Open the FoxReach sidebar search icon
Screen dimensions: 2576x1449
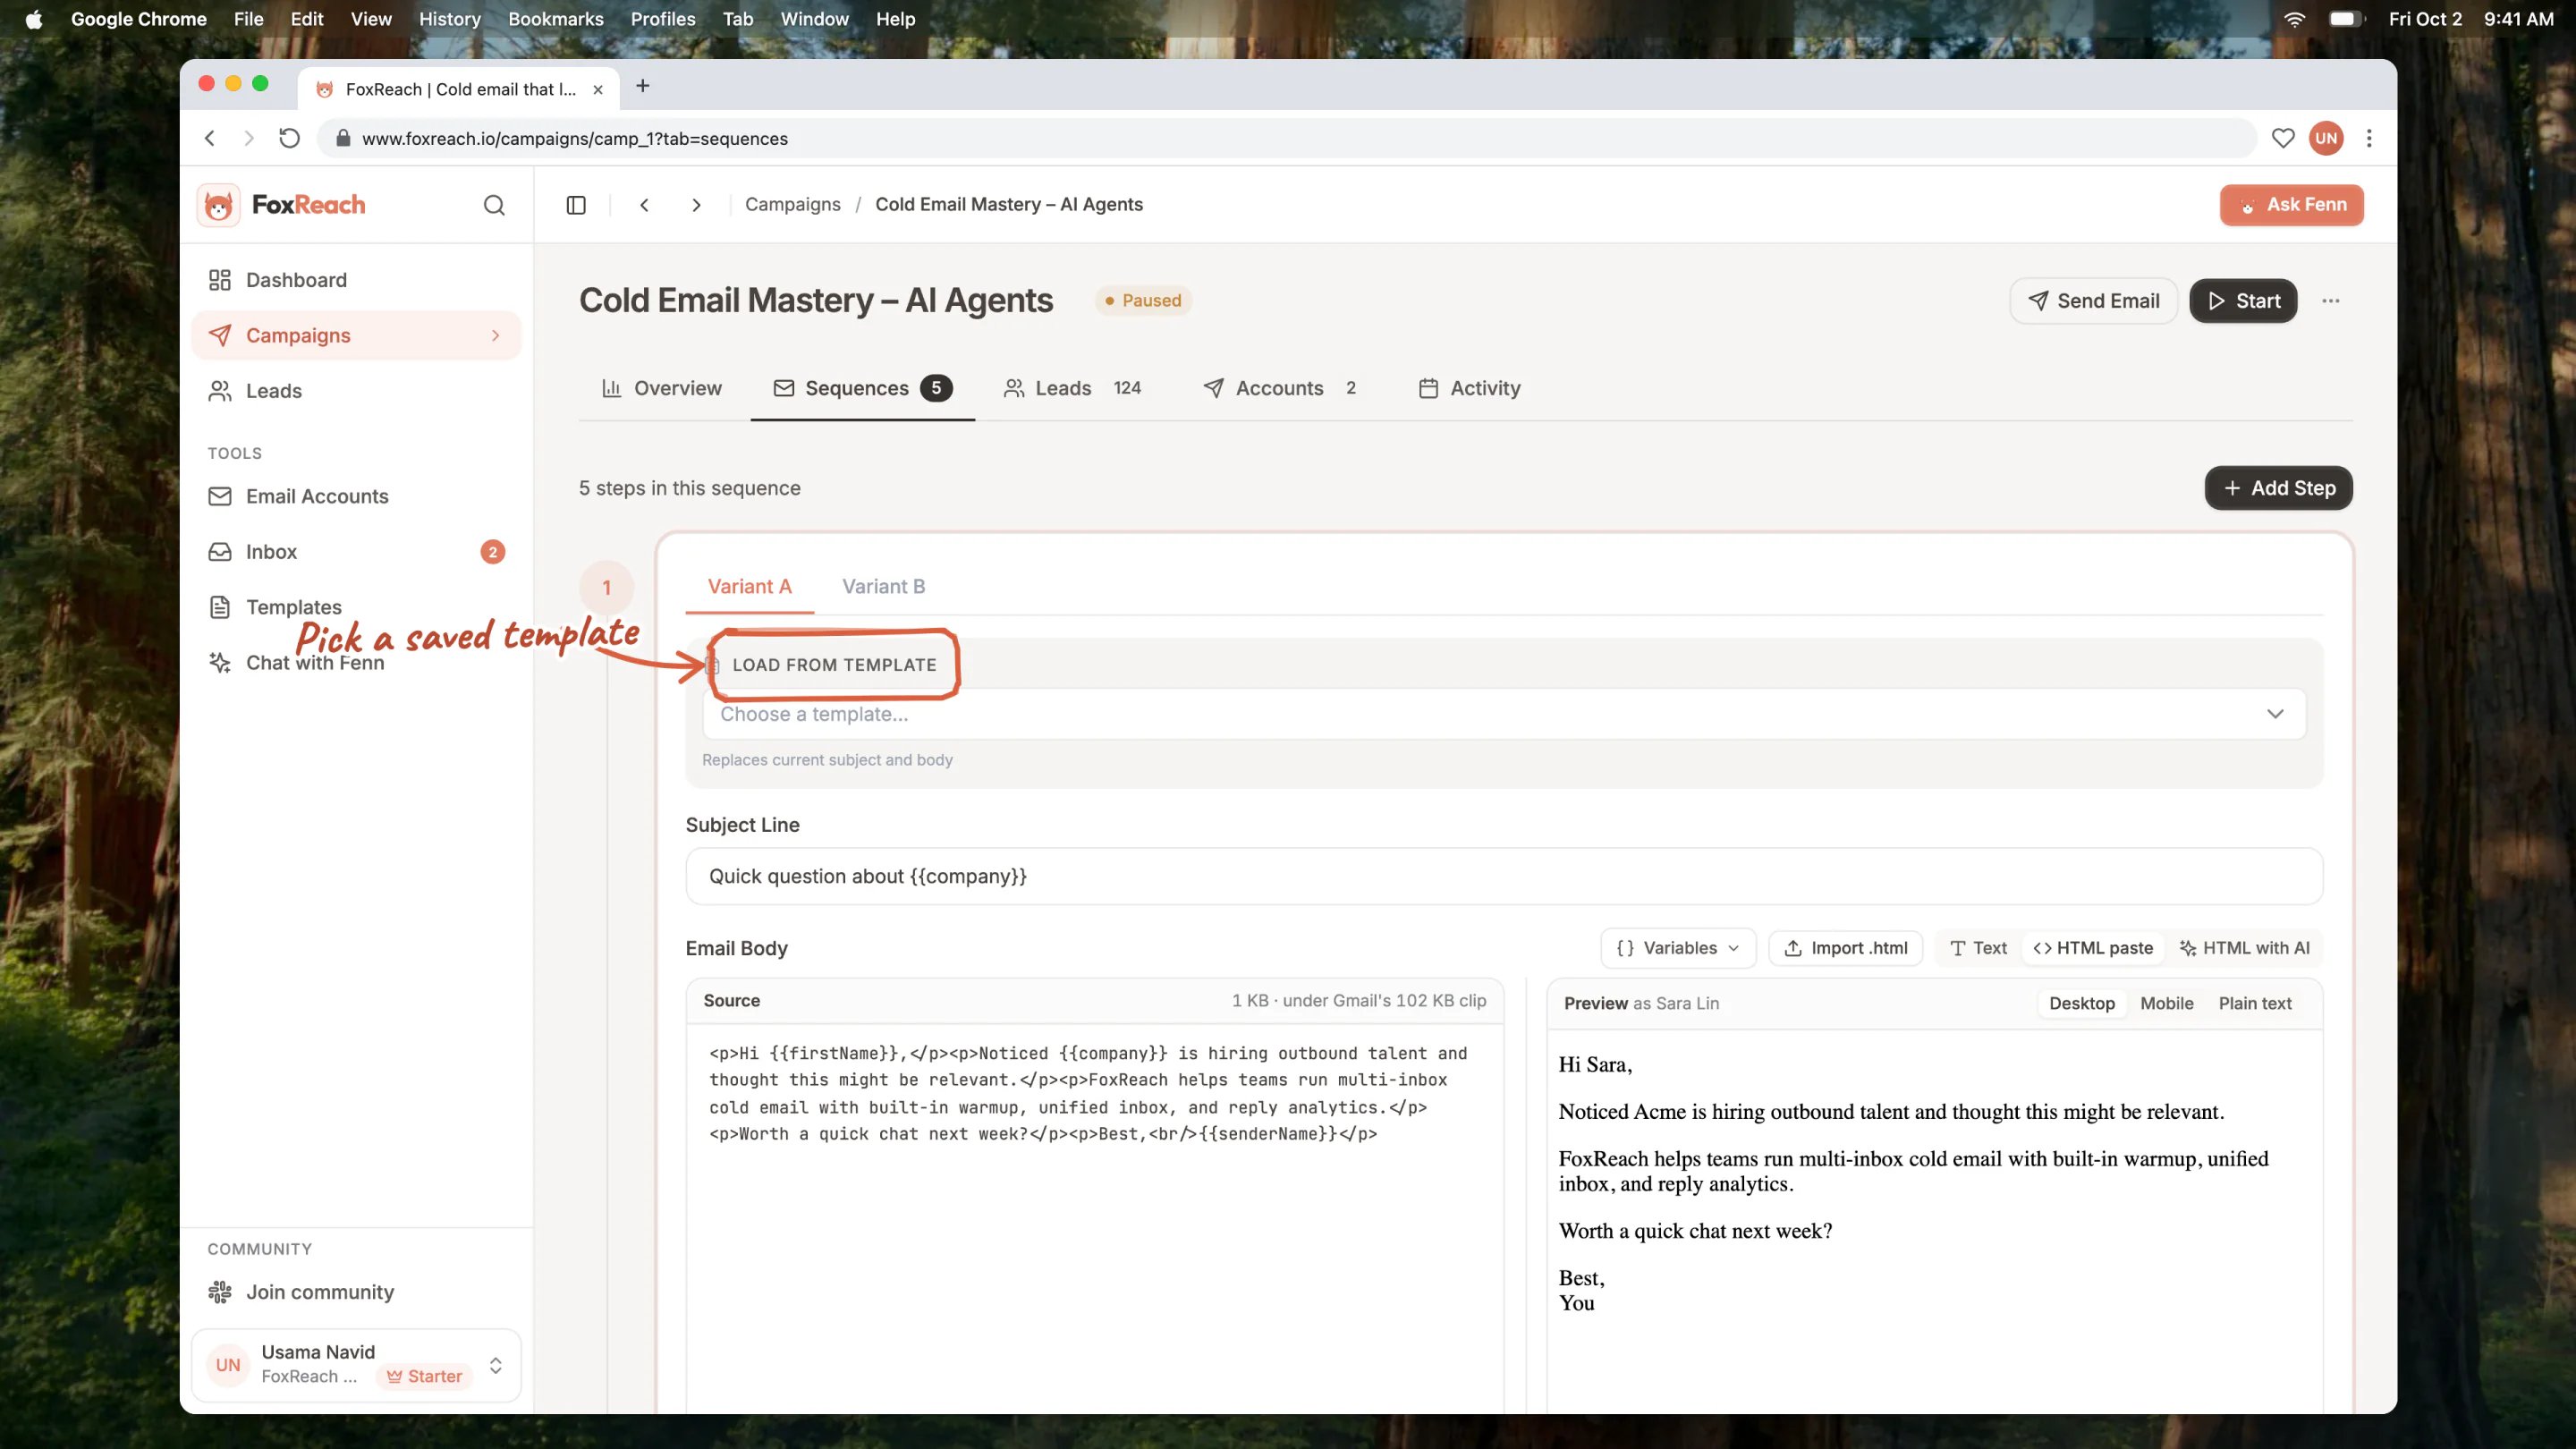point(494,205)
